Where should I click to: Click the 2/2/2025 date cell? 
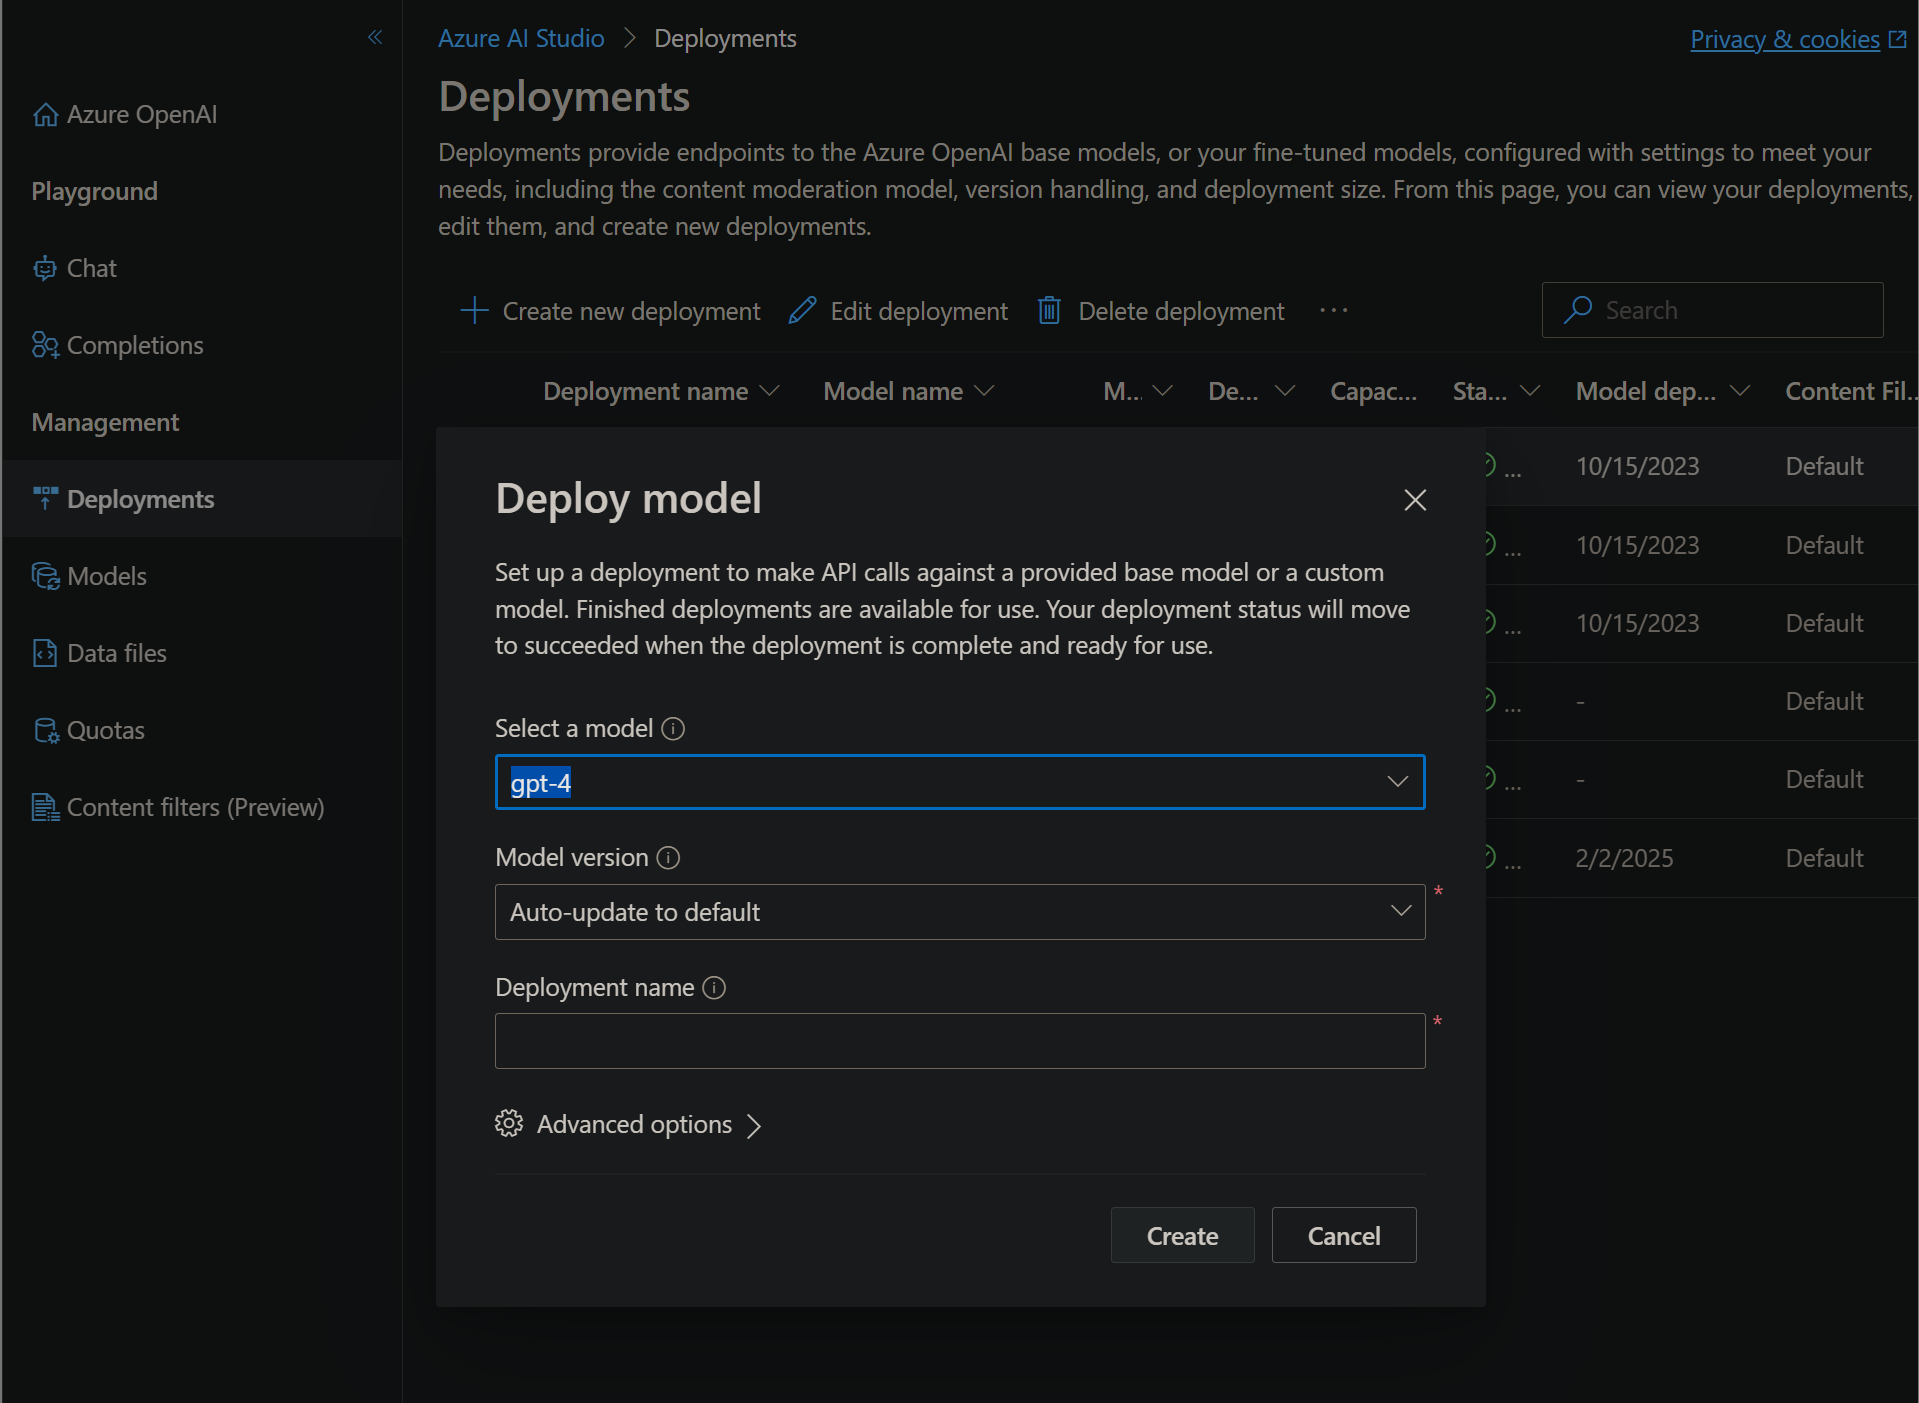(x=1624, y=859)
